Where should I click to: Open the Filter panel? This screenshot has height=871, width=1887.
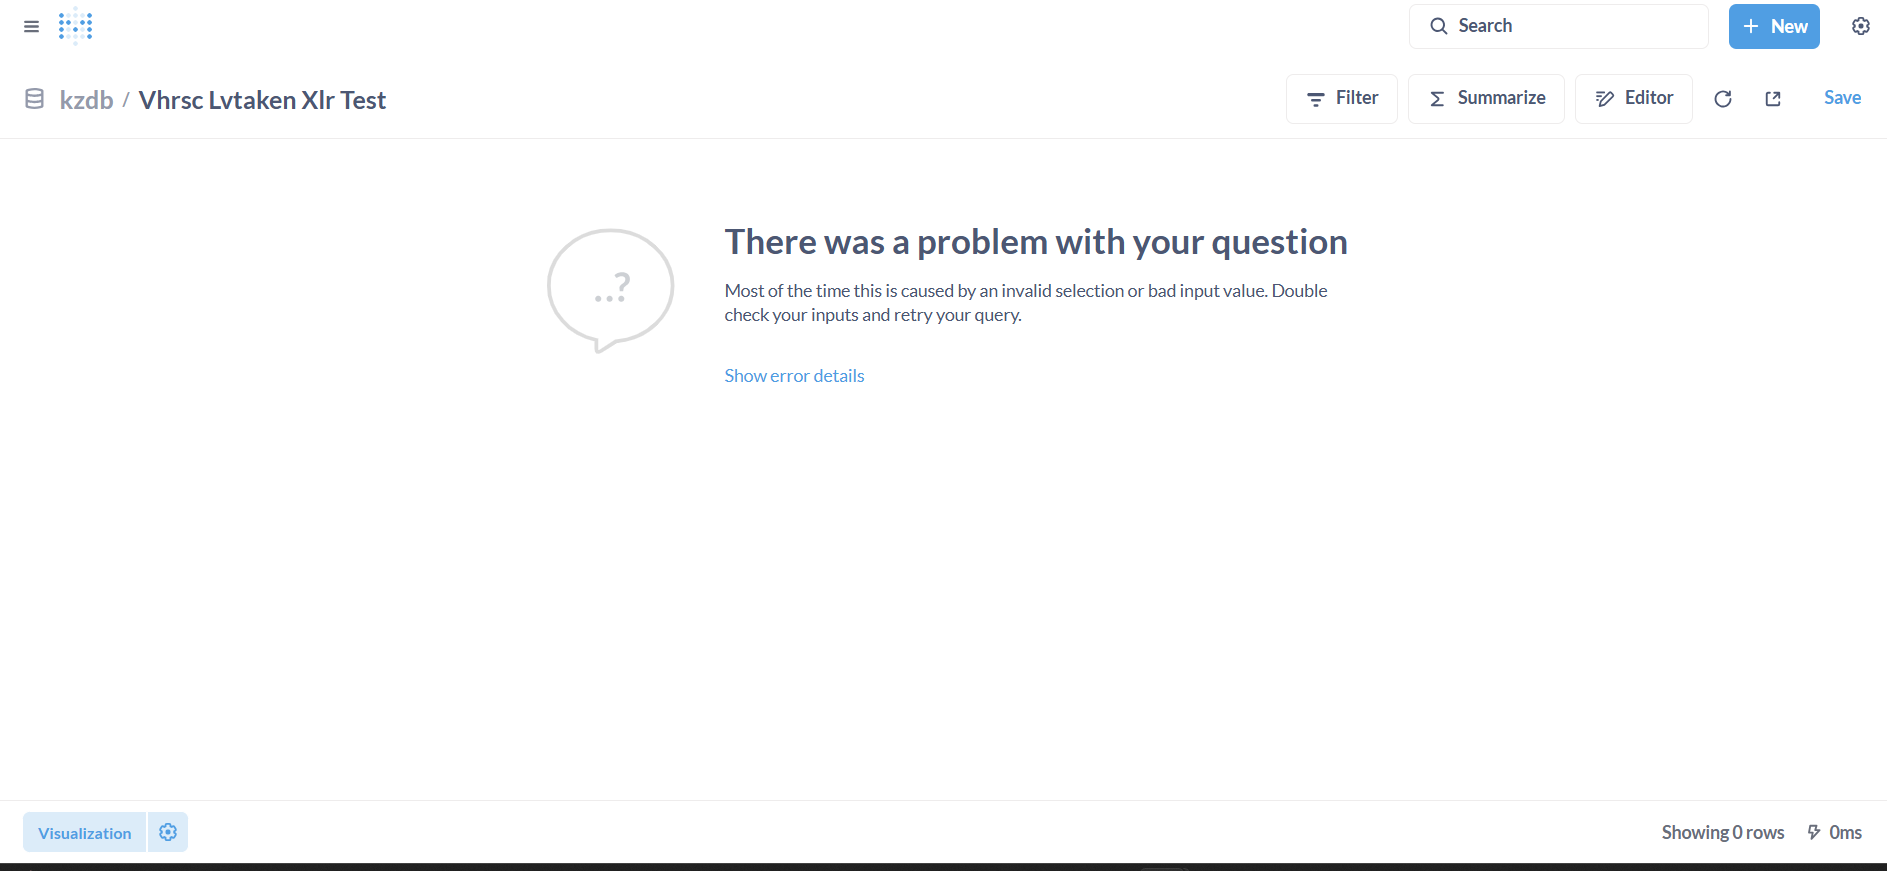click(1342, 99)
